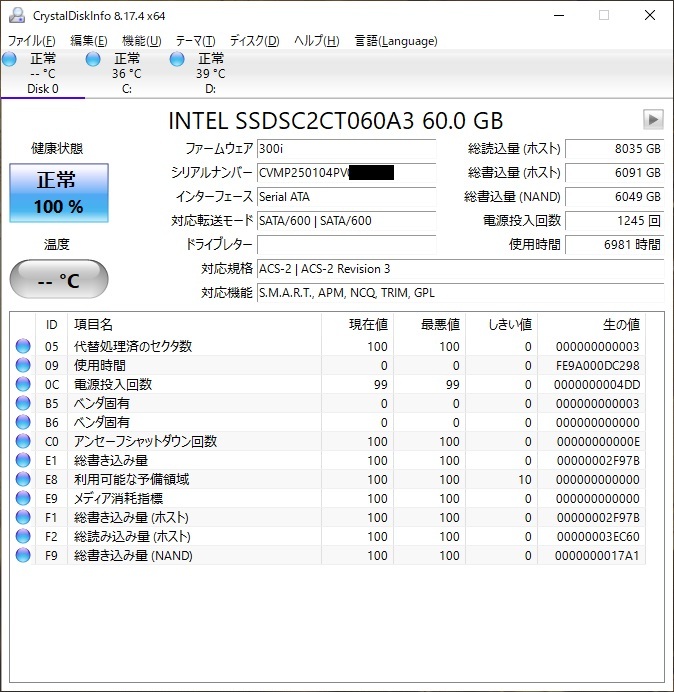Viewport: 674px width, 692px height.
Task: Click status orb for attribute C0 row
Action: click(x=23, y=441)
